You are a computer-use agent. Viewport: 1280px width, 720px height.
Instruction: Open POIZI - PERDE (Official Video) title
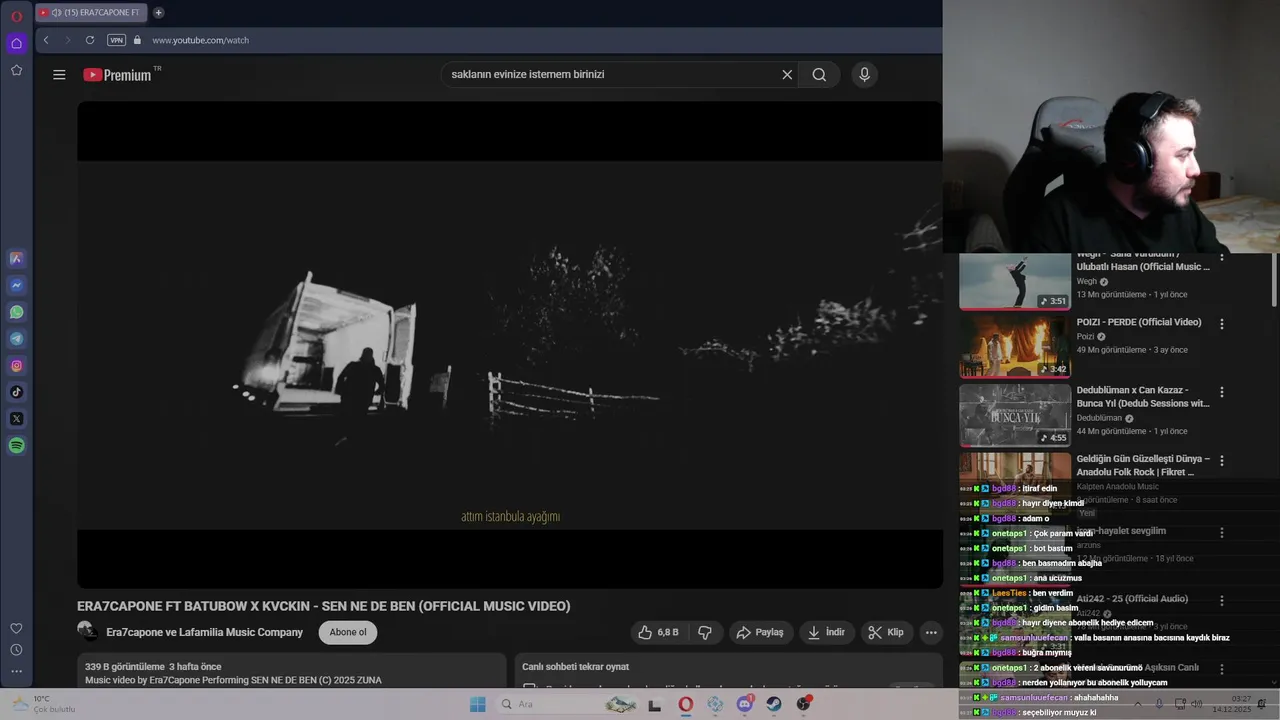1139,322
